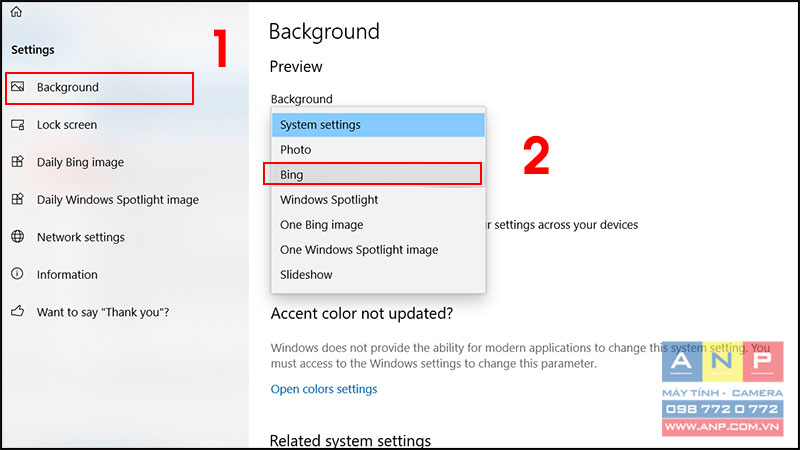Click the Home icon above Settings

(x=16, y=11)
